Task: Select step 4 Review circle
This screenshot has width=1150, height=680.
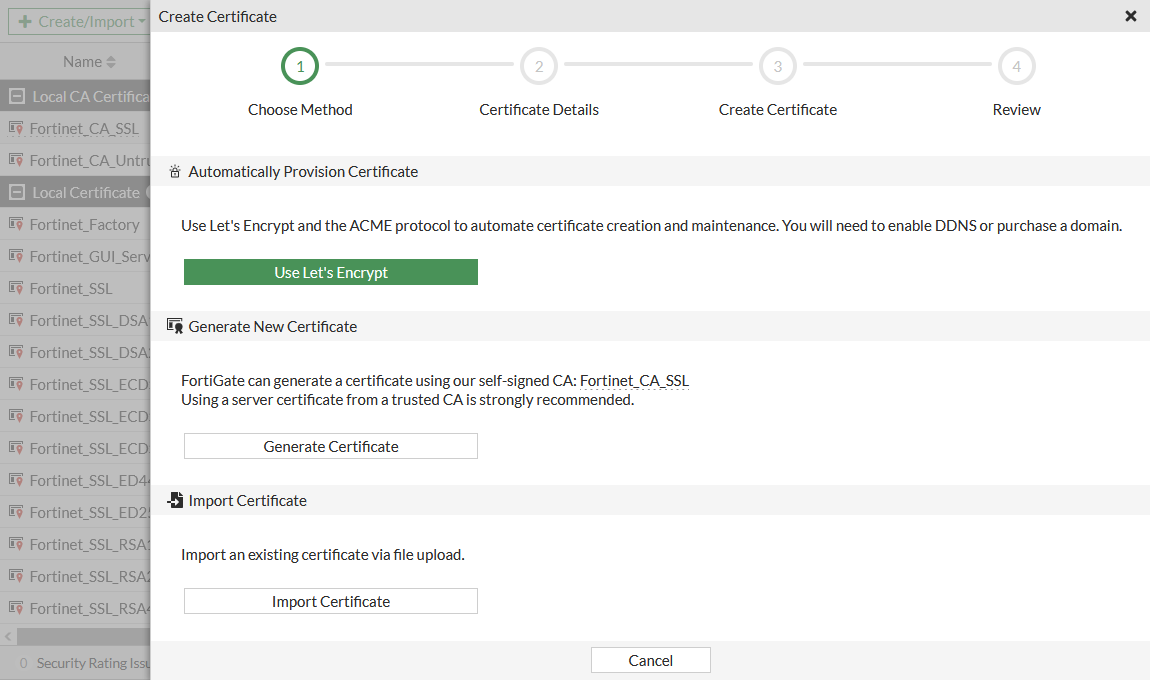Action: pos(1016,67)
